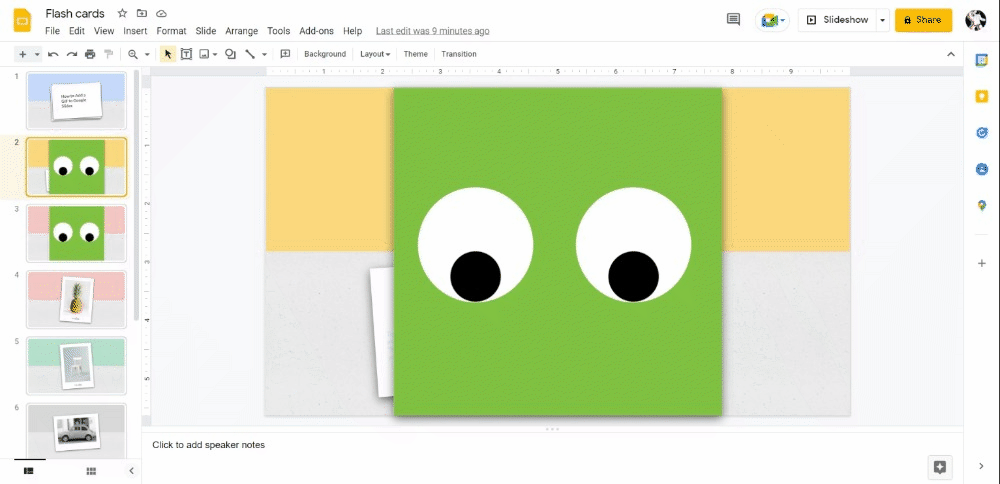Viewport: 1000px width, 484px height.
Task: Check the cloud document status icon
Action: click(161, 13)
